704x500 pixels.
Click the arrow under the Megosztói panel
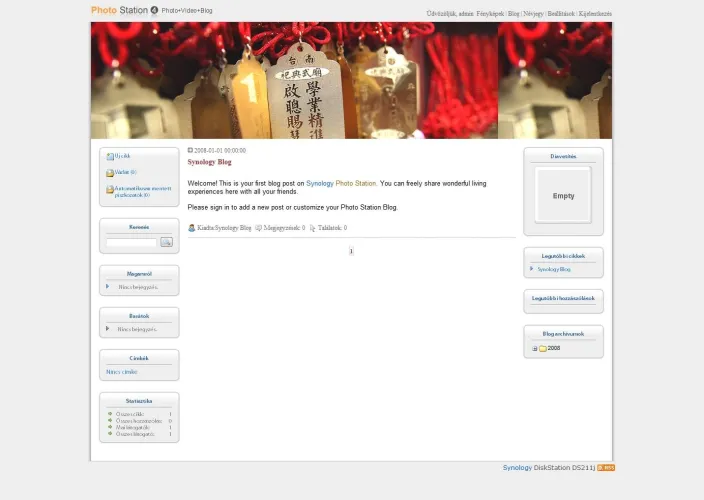pos(107,287)
